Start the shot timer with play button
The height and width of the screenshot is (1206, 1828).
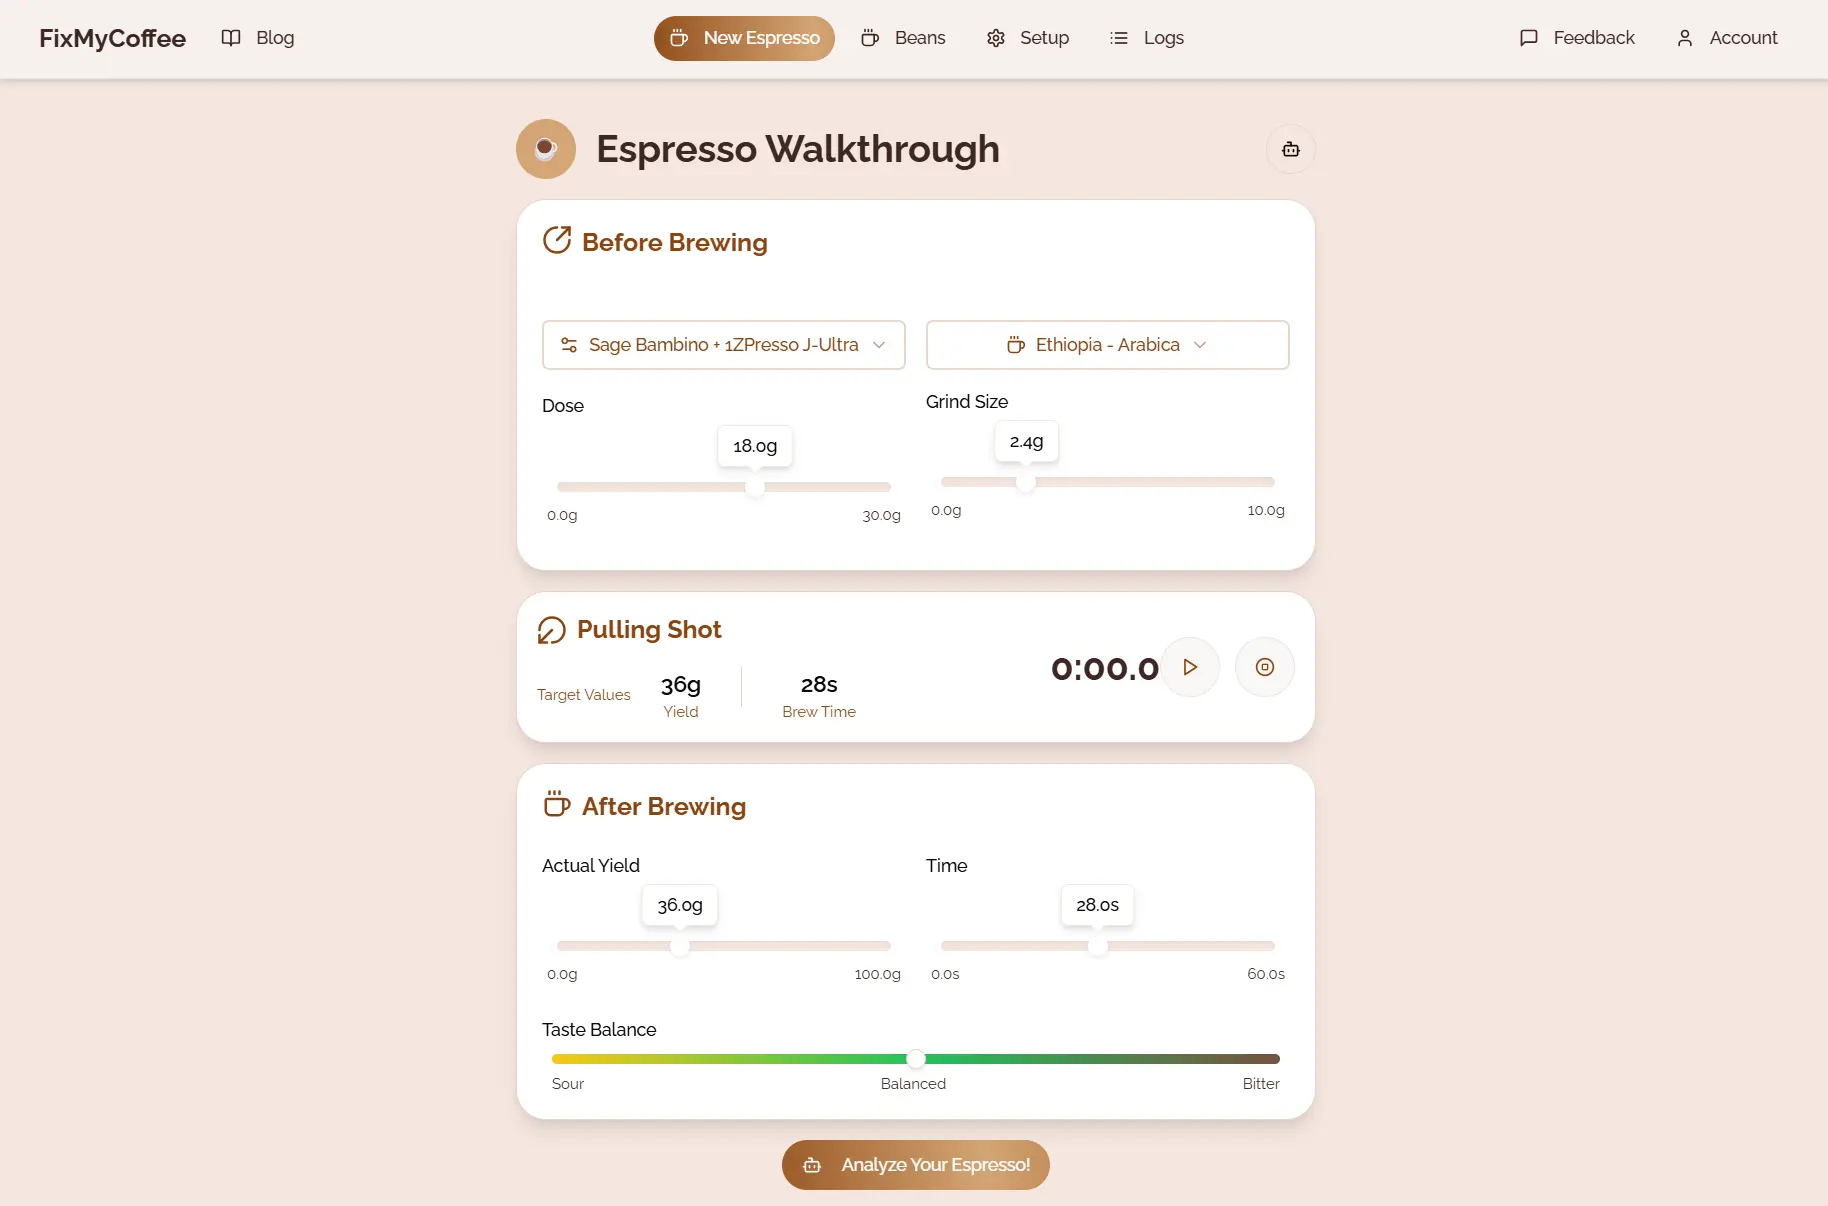[1190, 667]
